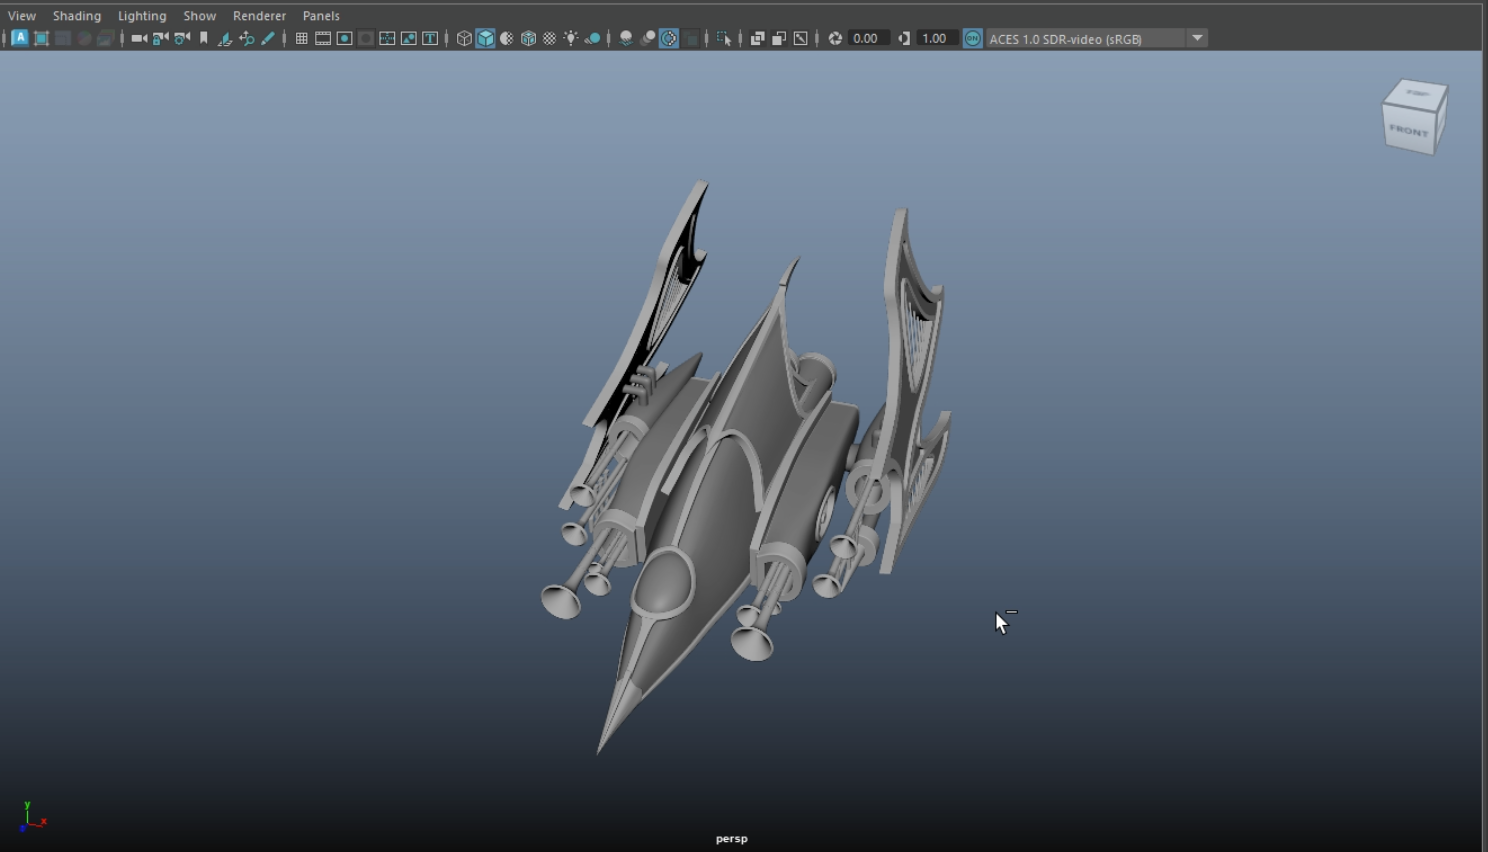The height and width of the screenshot is (852, 1488).
Task: Turn off the color management ON button
Action: pyautogui.click(x=972, y=38)
